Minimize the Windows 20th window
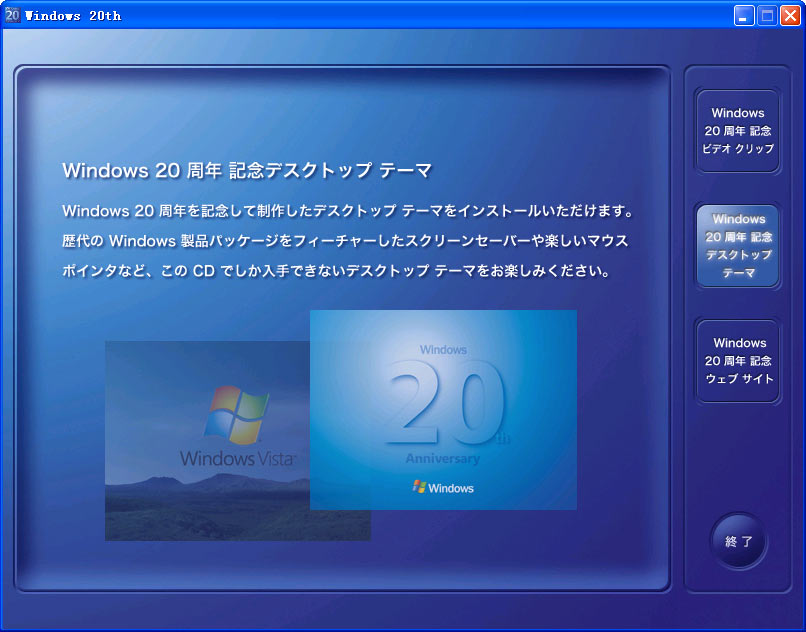 tap(743, 16)
